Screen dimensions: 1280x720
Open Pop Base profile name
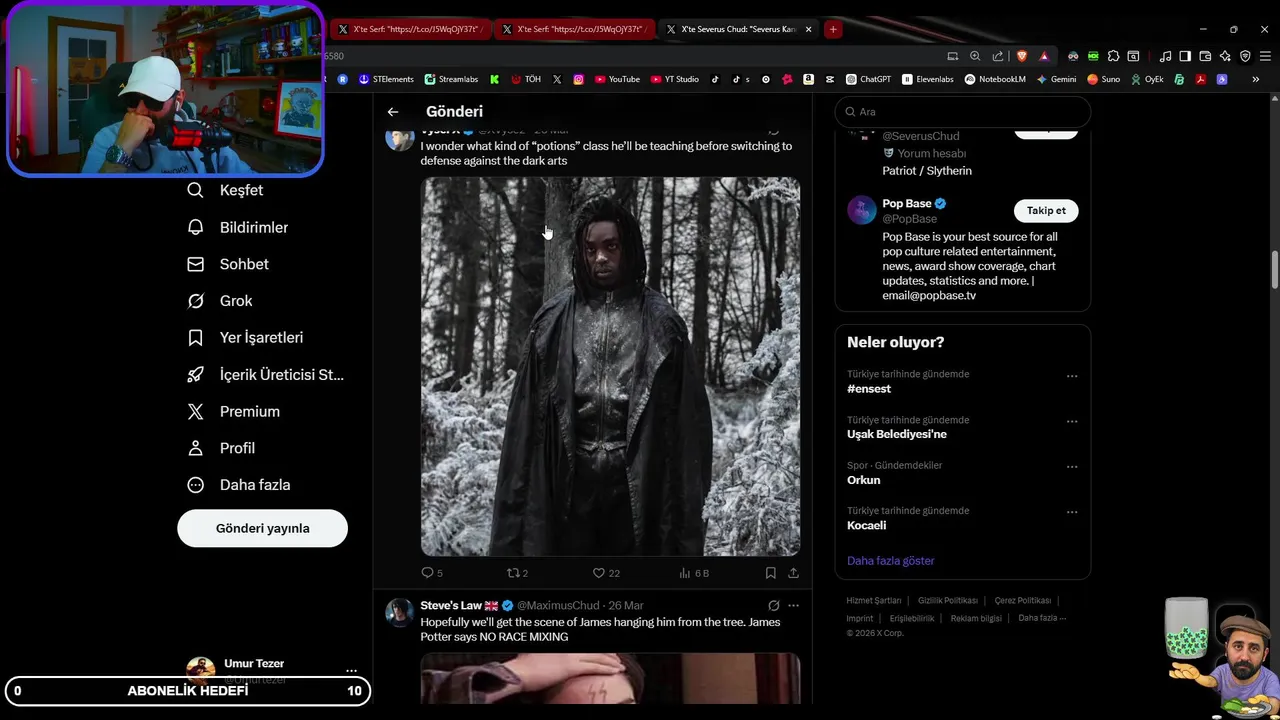(907, 203)
